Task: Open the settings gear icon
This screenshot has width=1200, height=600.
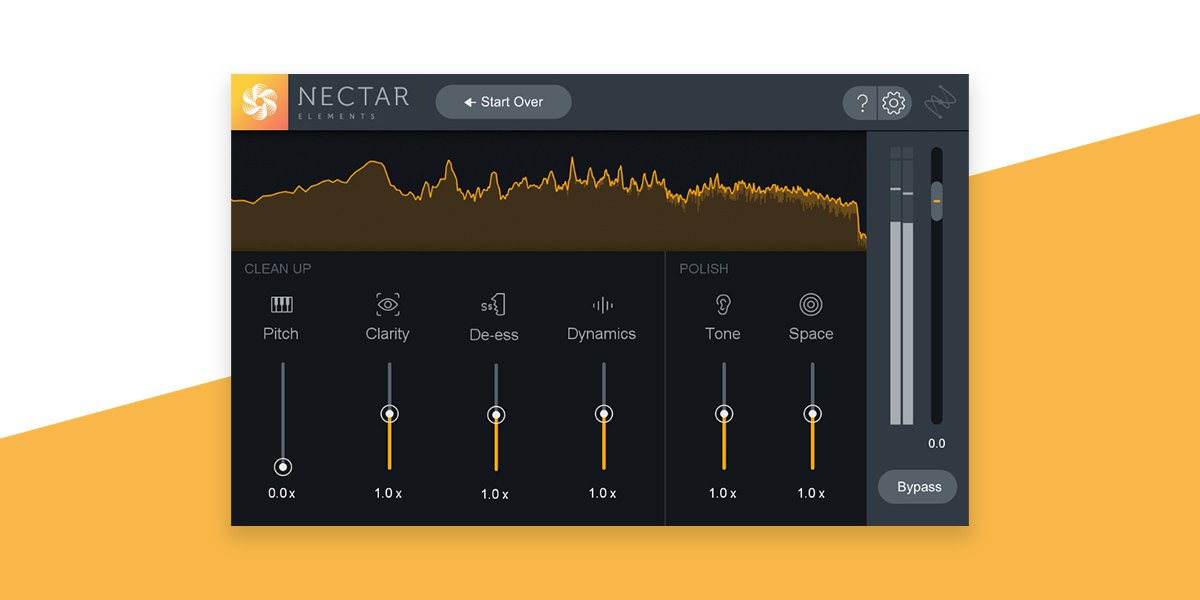Action: tap(893, 102)
